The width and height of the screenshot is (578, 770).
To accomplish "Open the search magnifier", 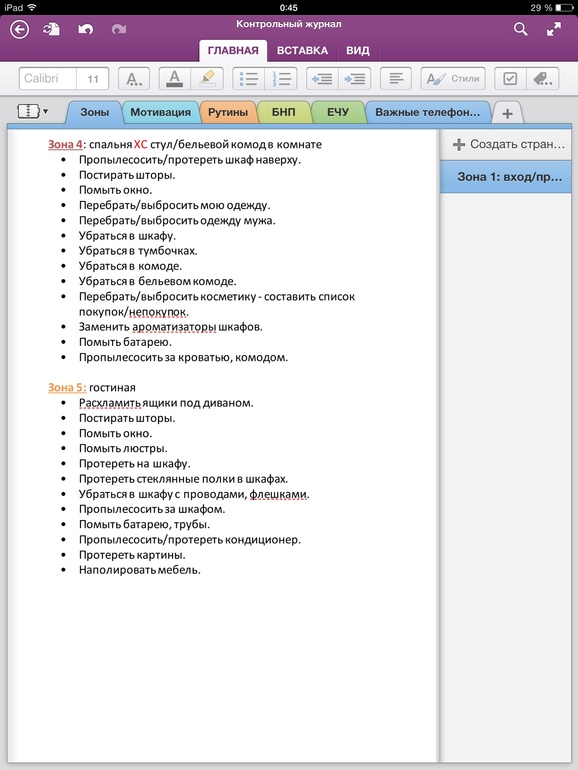I will click(521, 29).
